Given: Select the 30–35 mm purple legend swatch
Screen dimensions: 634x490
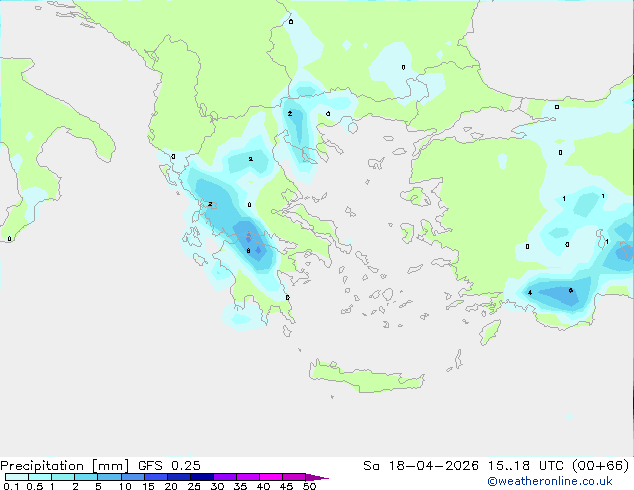Looking at the screenshot, I should pyautogui.click(x=224, y=477).
